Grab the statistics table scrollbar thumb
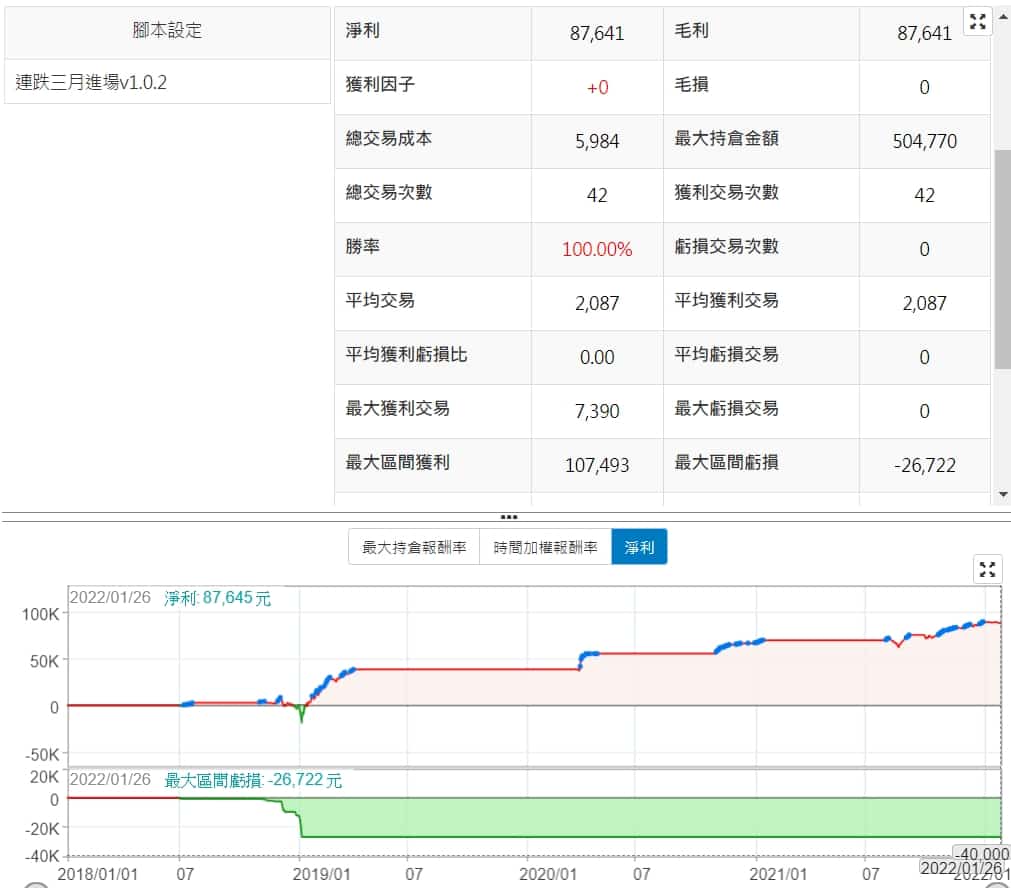This screenshot has height=888, width=1011. [1003, 260]
